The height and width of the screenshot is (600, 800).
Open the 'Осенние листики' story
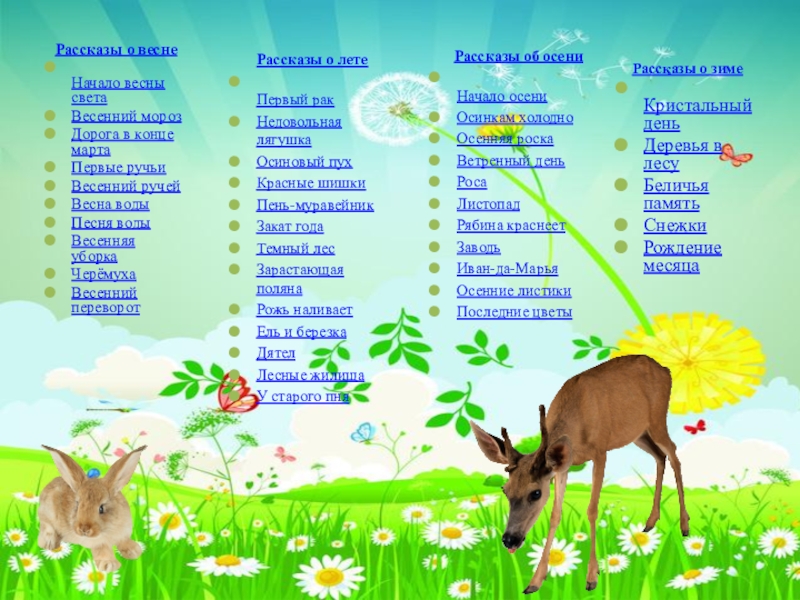click(514, 291)
